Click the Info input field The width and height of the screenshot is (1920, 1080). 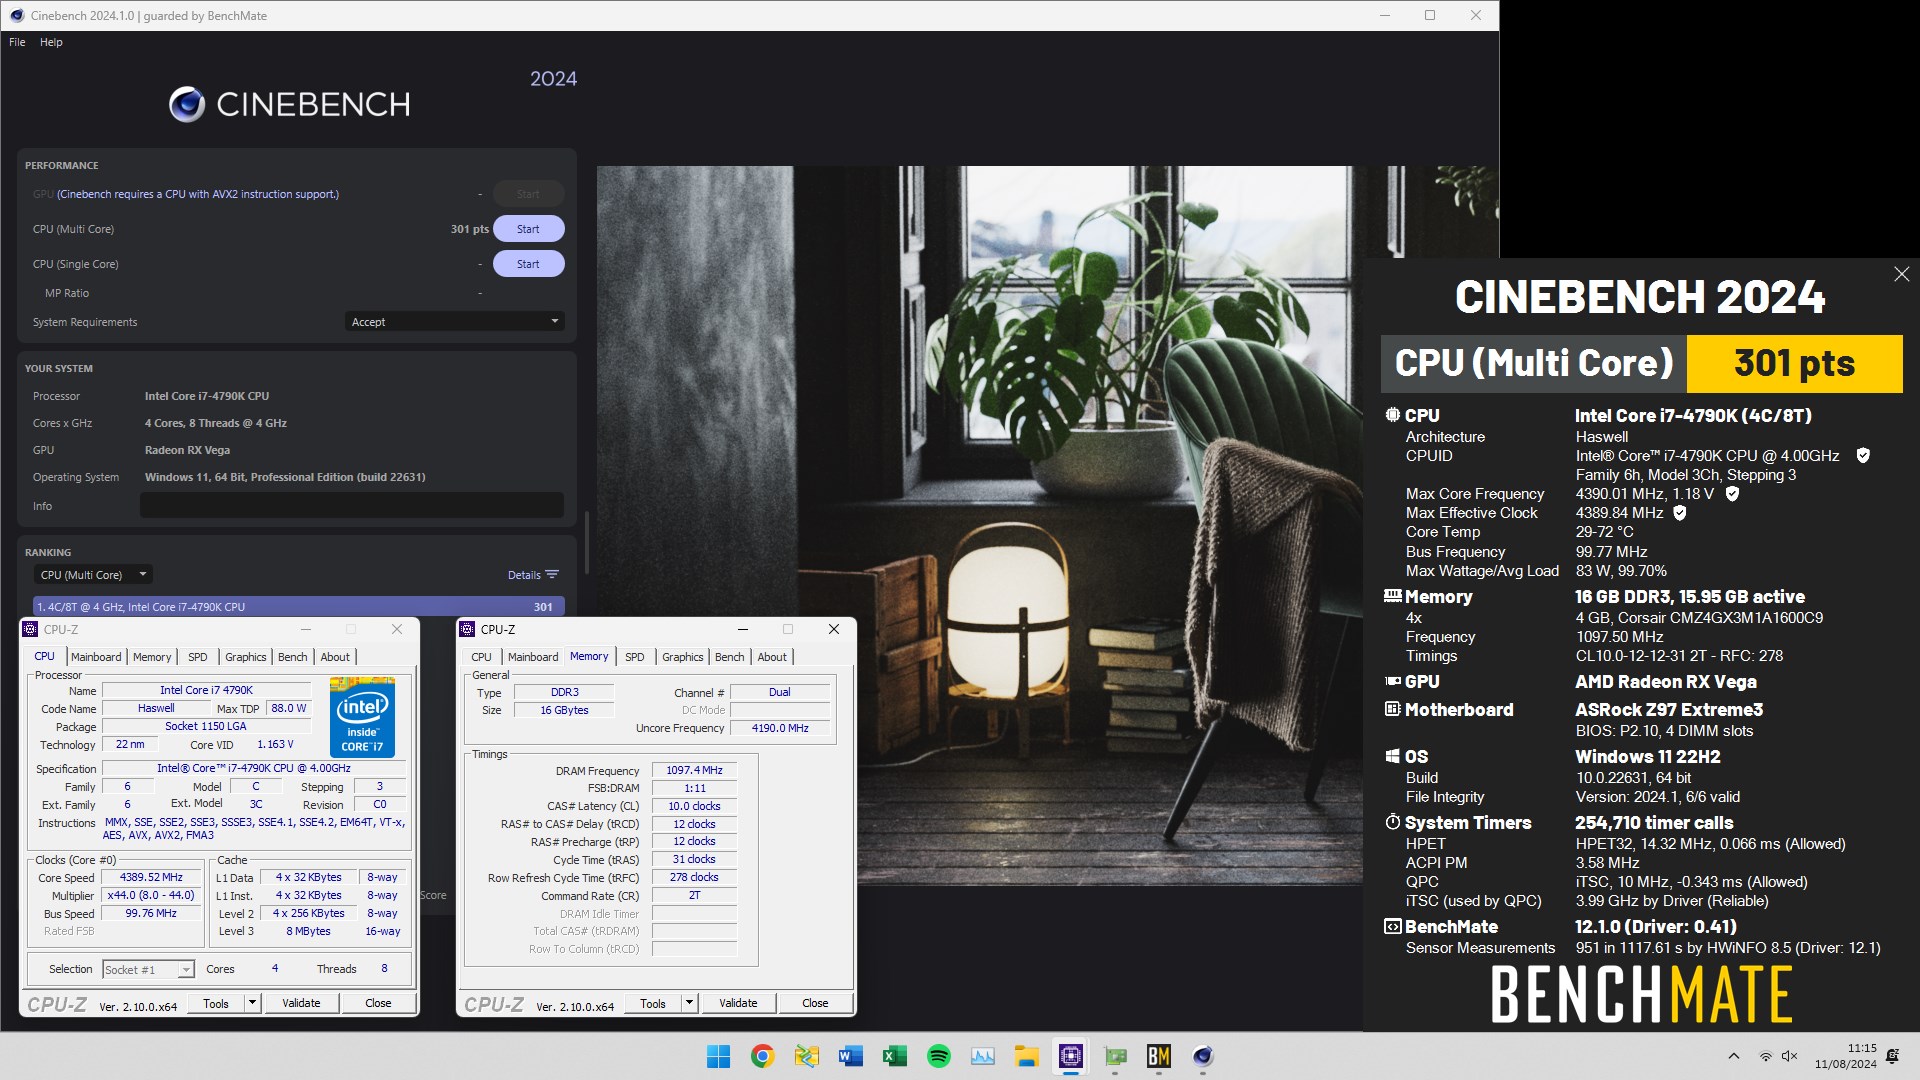click(x=352, y=506)
